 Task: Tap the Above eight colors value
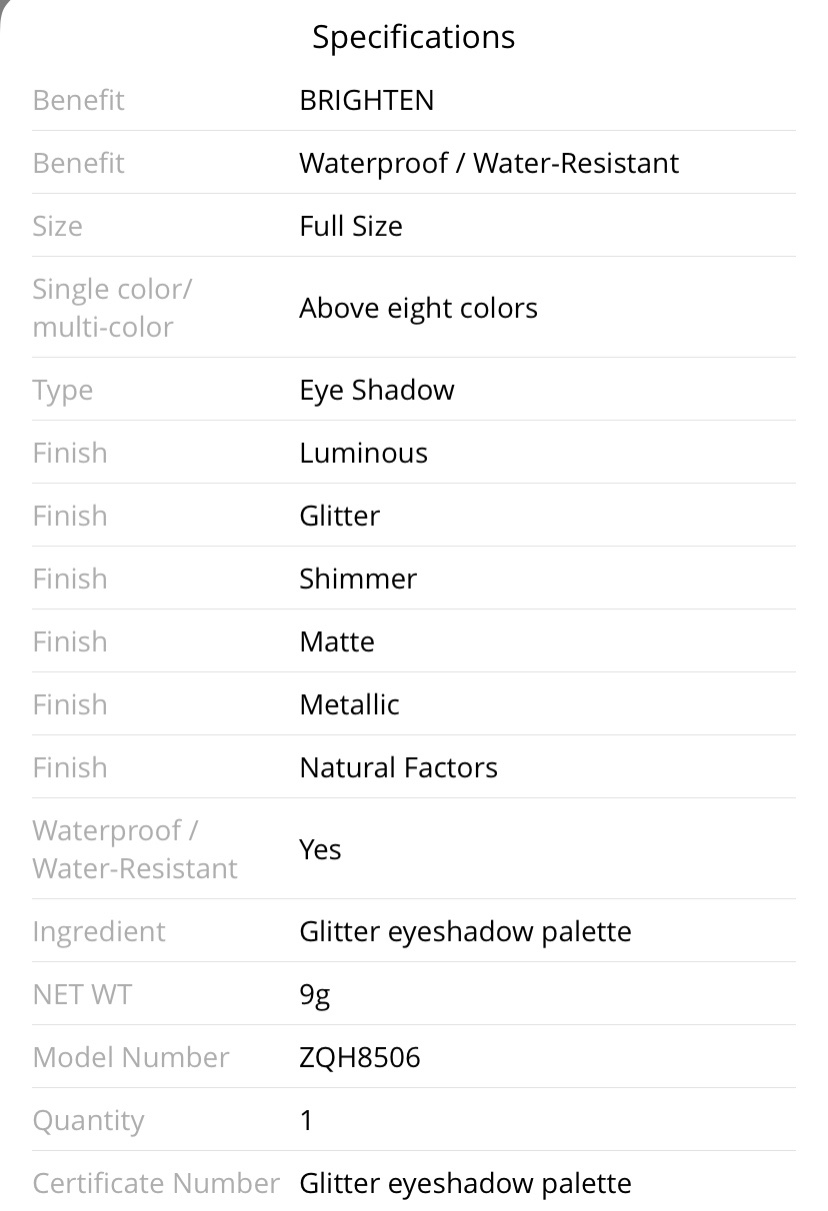click(x=418, y=308)
